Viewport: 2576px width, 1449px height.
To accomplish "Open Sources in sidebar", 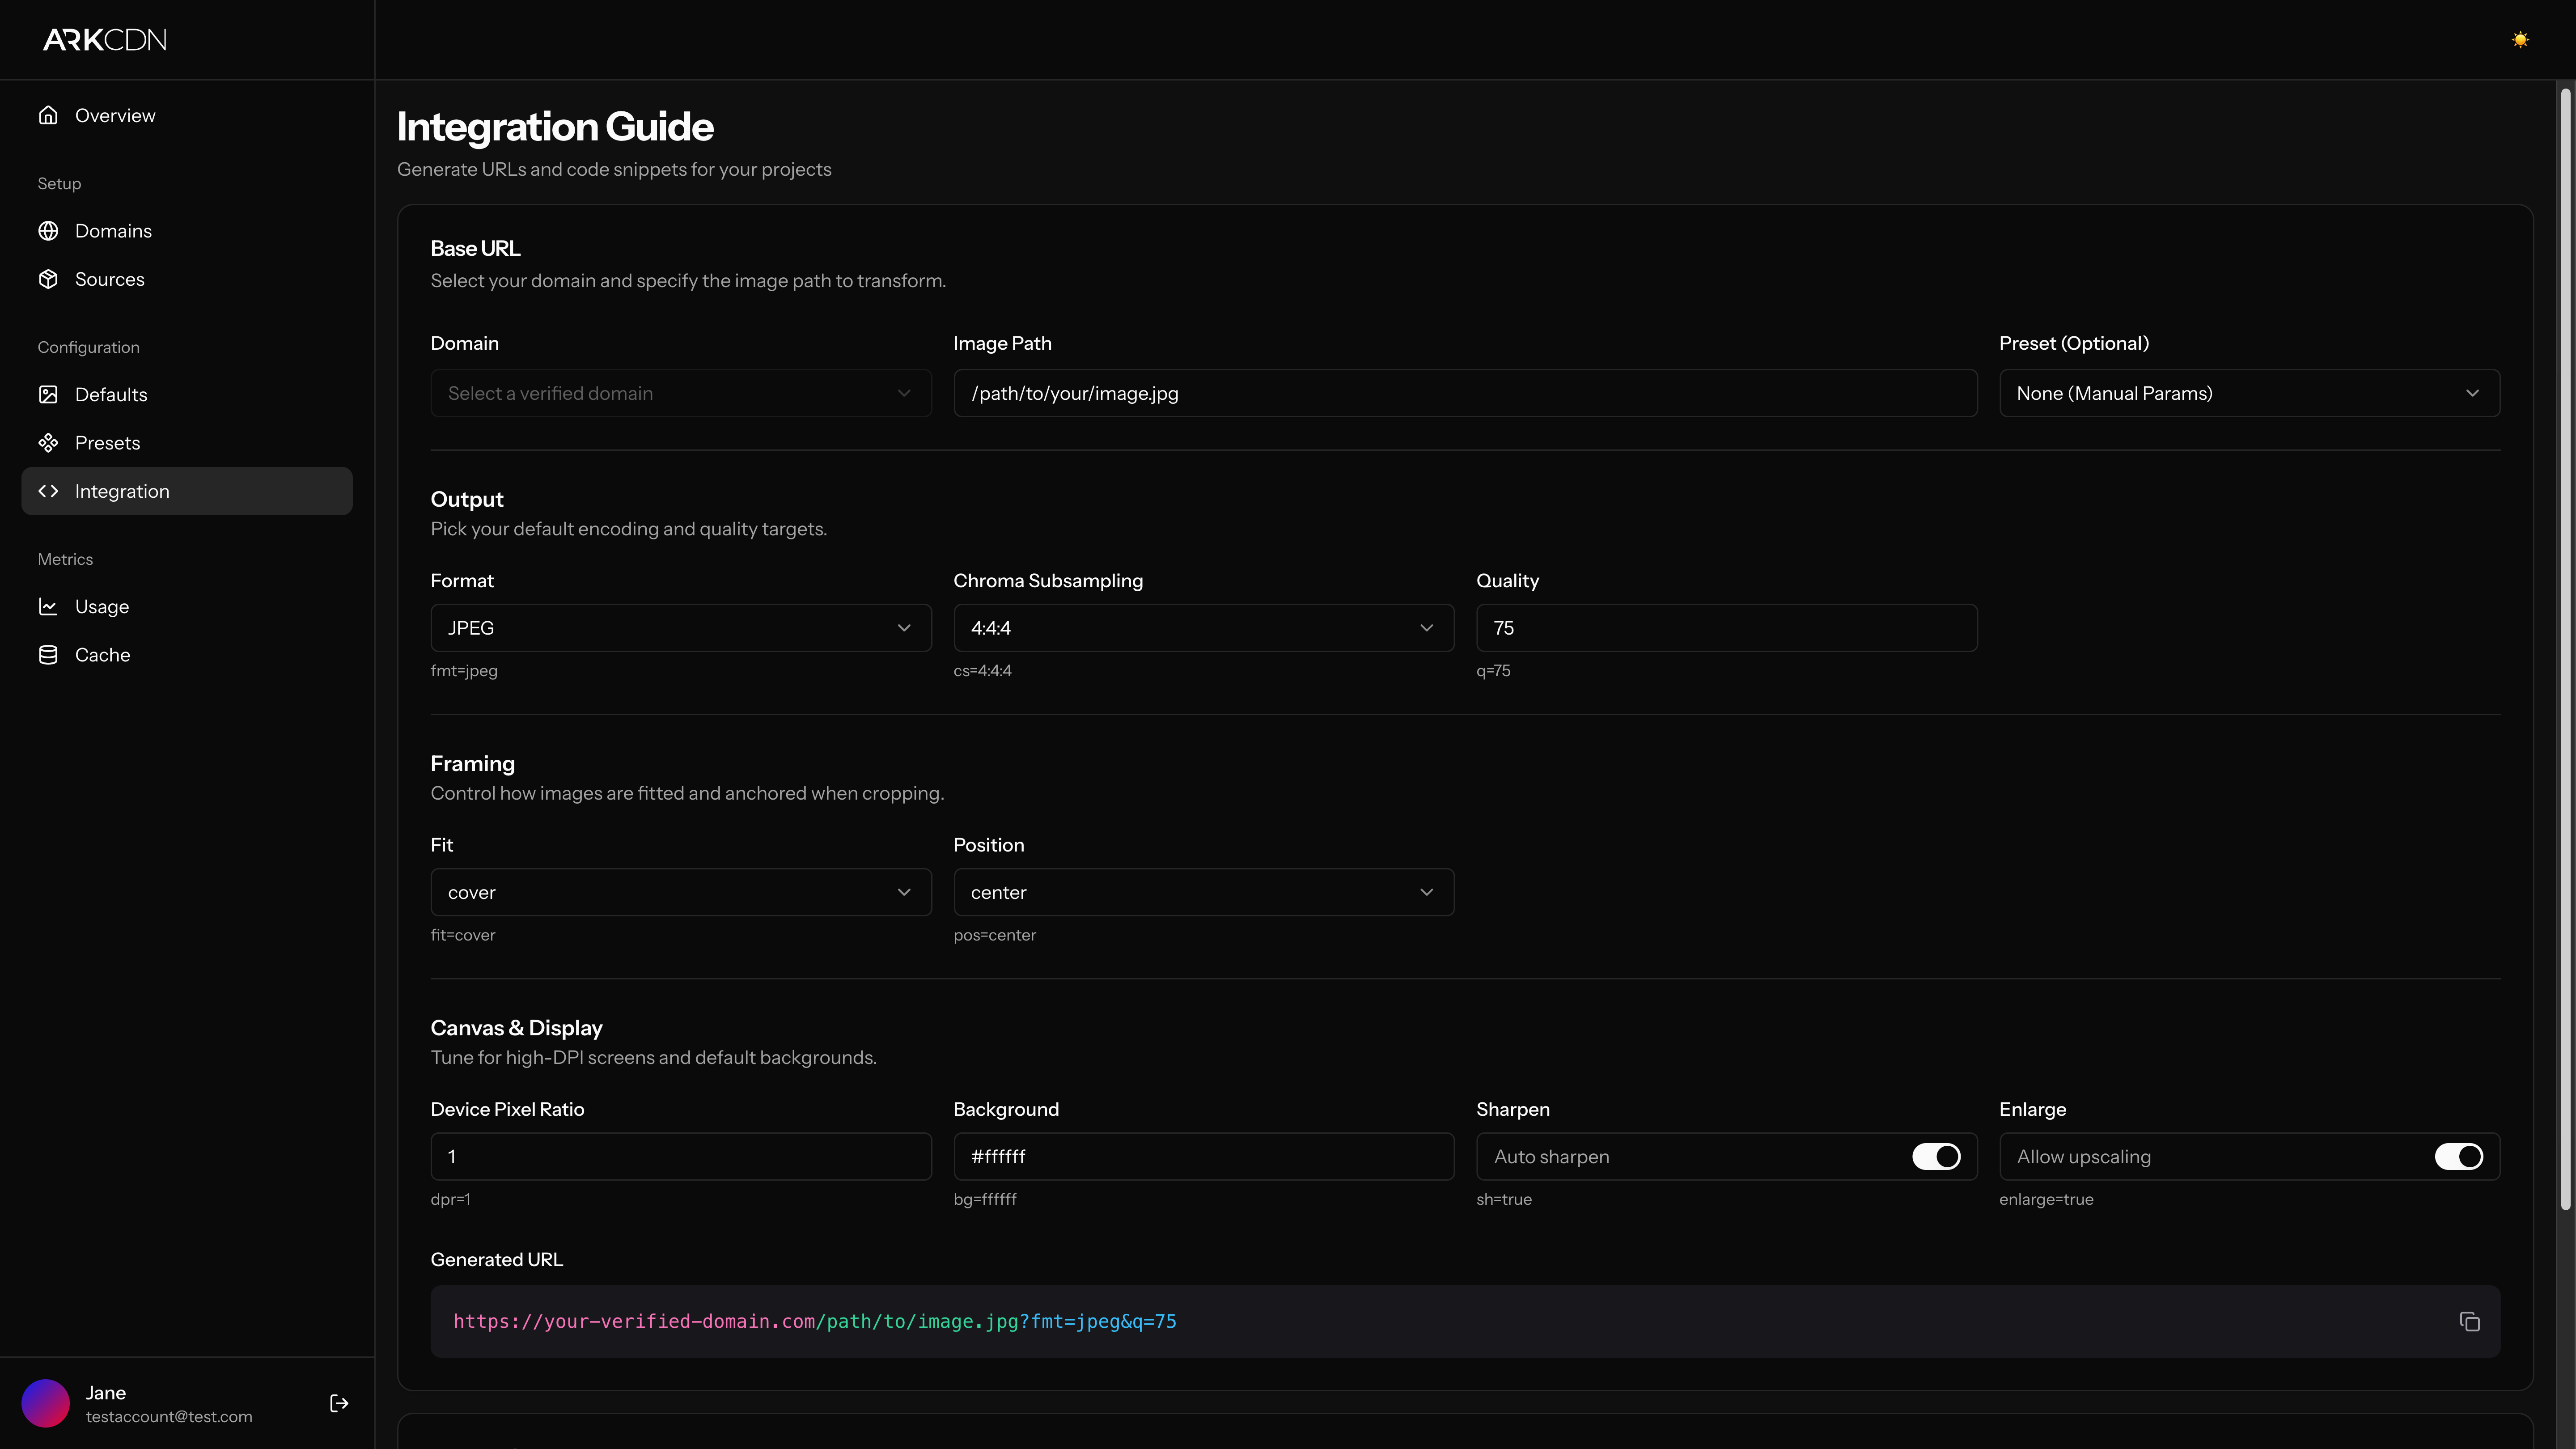I will point(187,279).
